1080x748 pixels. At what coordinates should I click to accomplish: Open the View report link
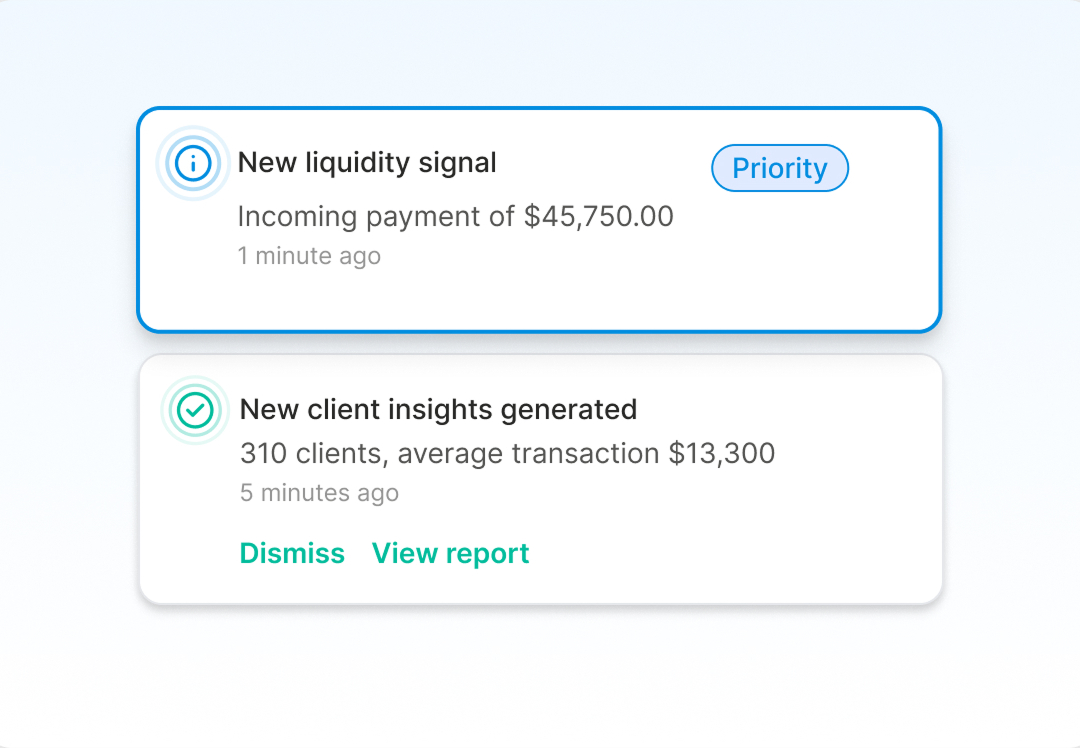click(450, 553)
